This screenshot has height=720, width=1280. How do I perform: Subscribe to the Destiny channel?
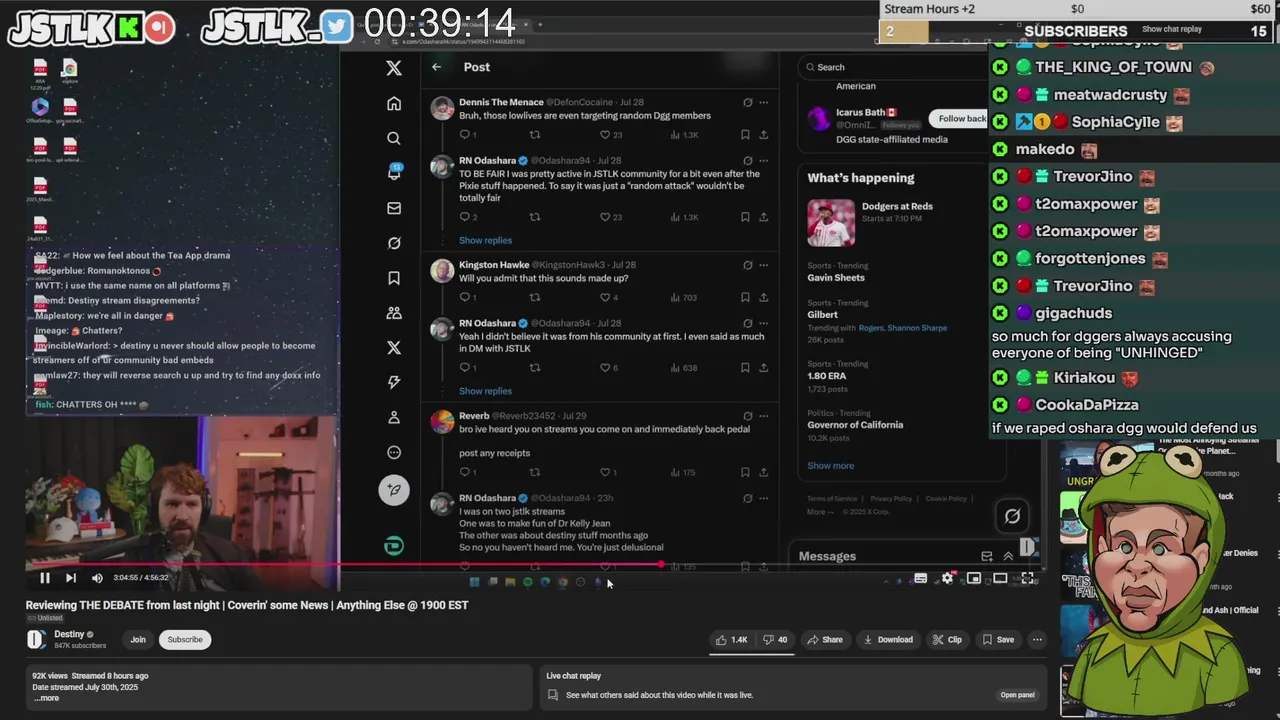(185, 640)
